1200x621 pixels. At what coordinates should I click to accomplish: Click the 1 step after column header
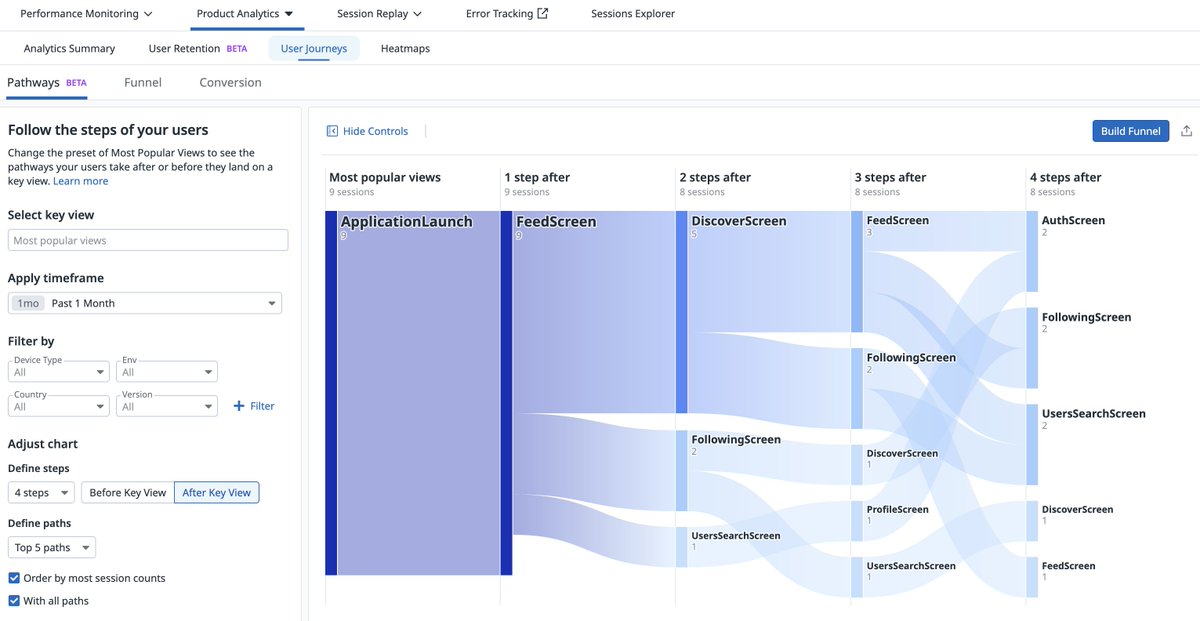click(537, 177)
